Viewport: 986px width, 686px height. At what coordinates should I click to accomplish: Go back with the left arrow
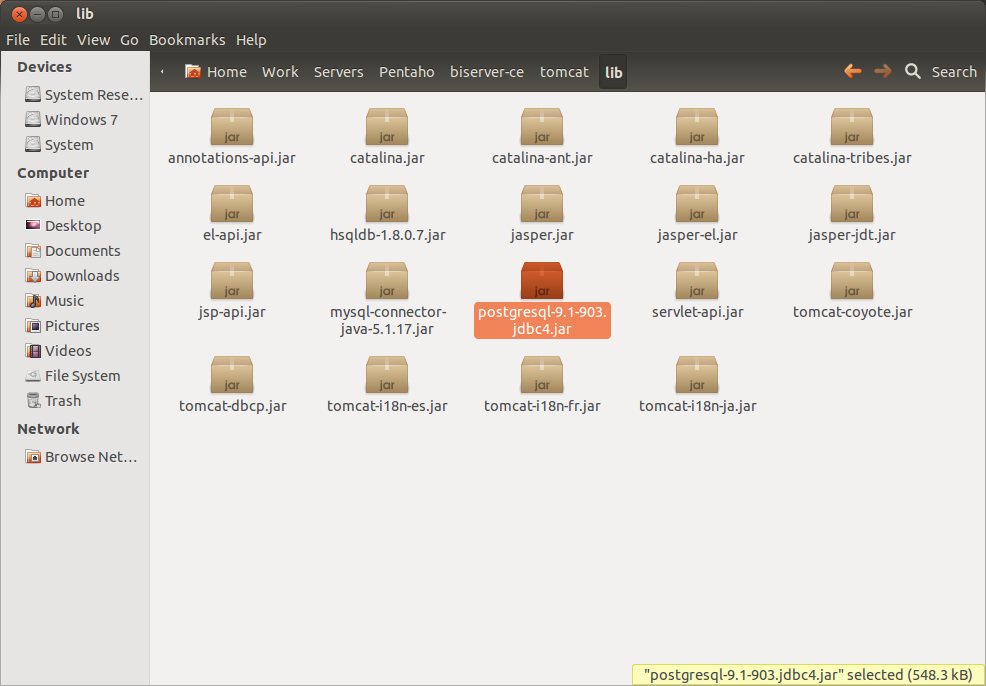(853, 71)
